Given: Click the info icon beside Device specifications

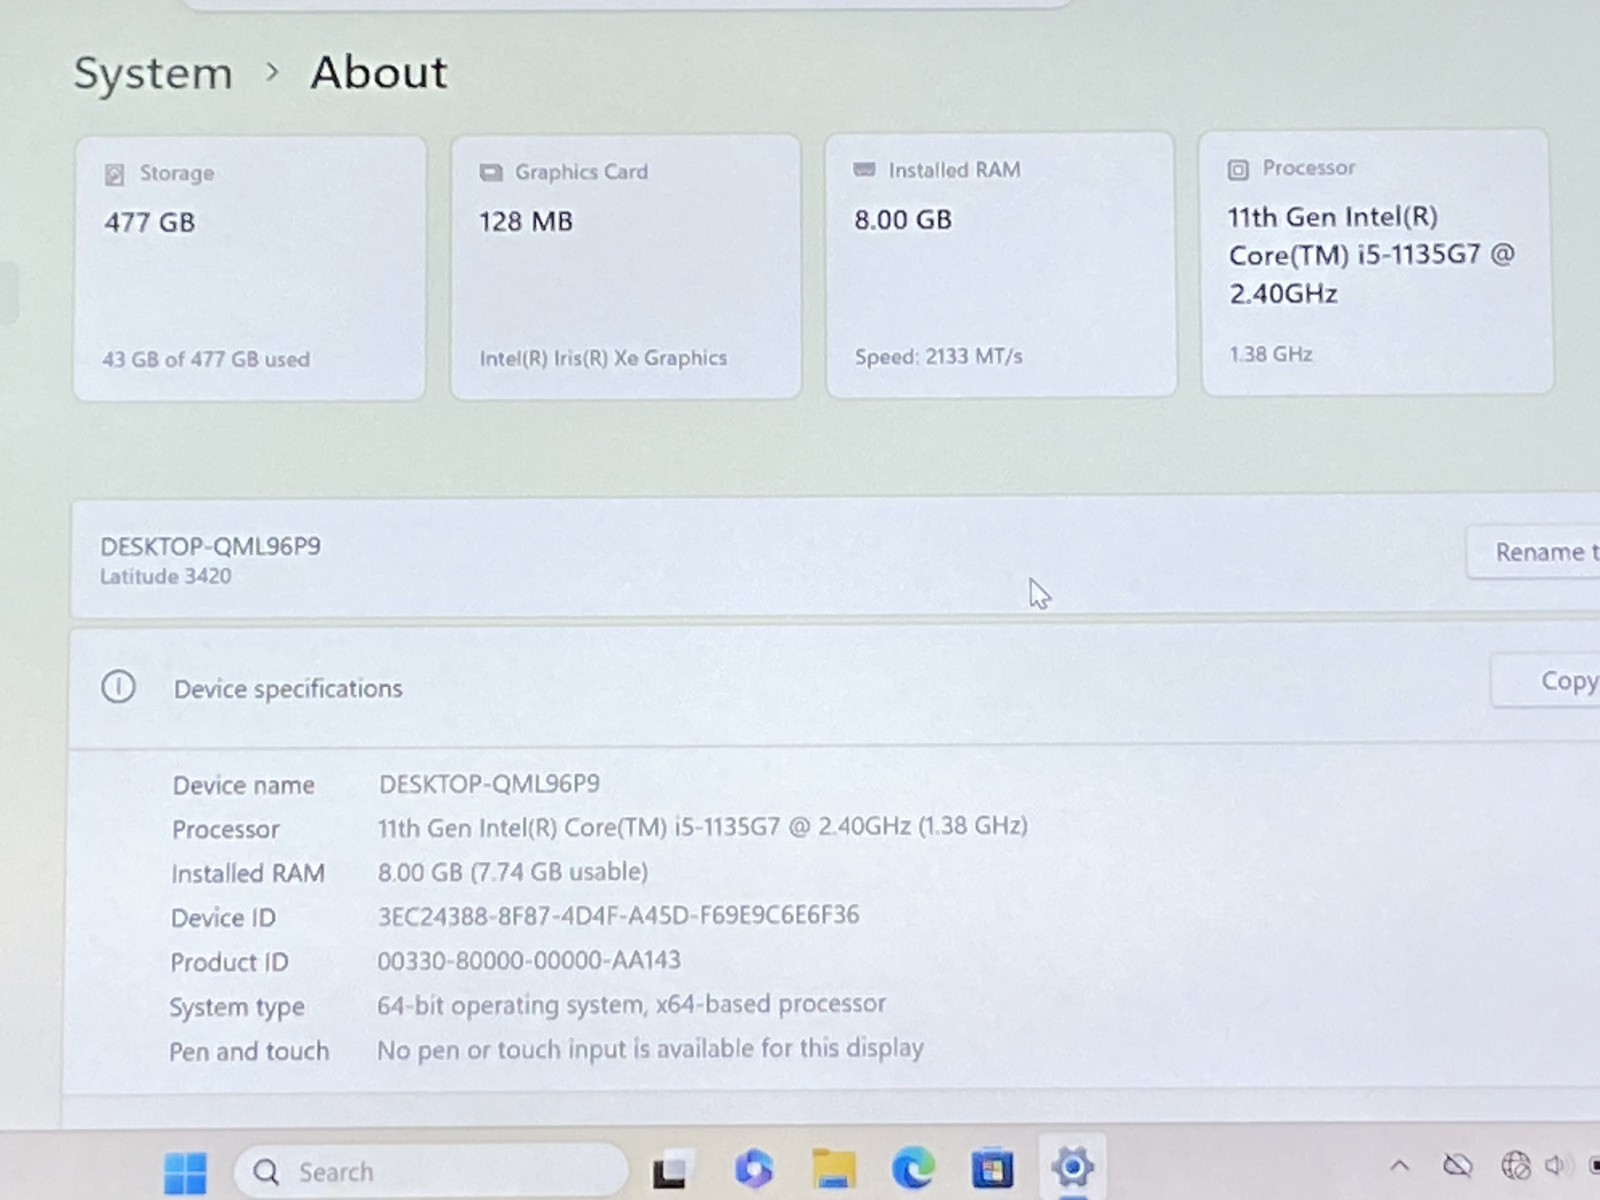Looking at the screenshot, I should pyautogui.click(x=118, y=687).
